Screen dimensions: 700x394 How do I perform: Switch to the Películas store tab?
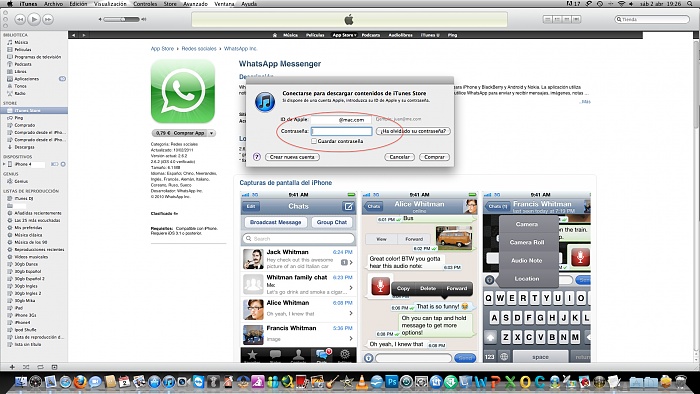(315, 35)
